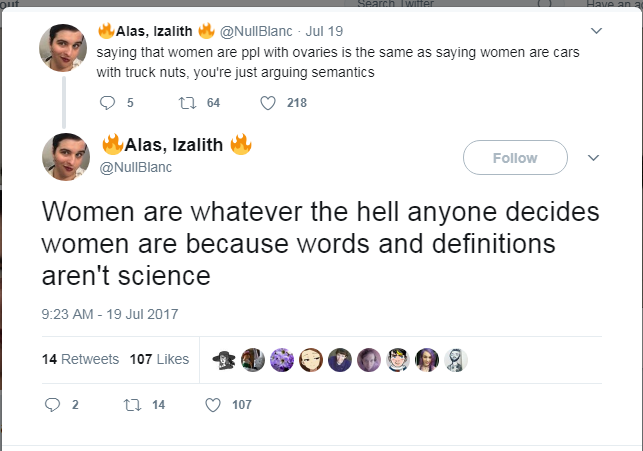643x451 pixels.
Task: Click profile photo of parent tweet
Action: coord(63,48)
